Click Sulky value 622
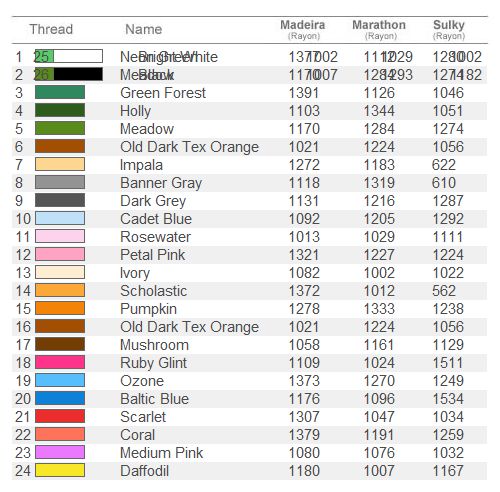 444,165
